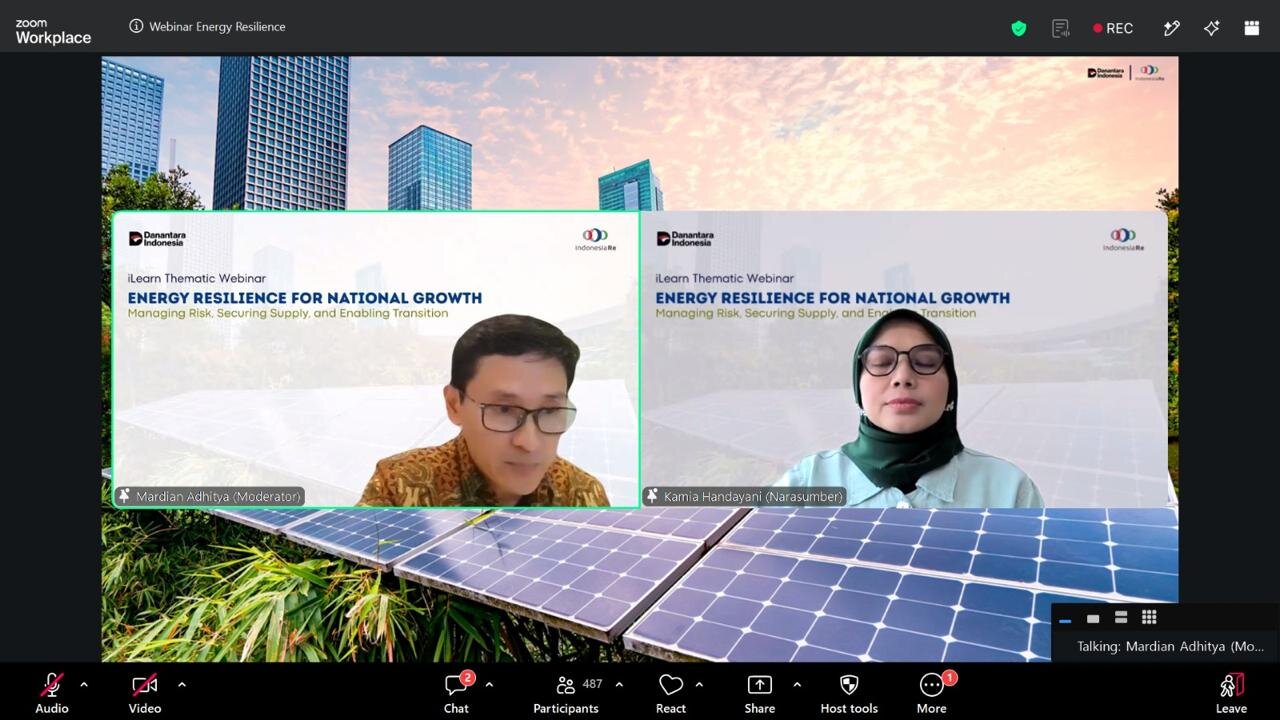This screenshot has height=720, width=1280.
Task: Open the AI notes pen icon
Action: (1172, 28)
